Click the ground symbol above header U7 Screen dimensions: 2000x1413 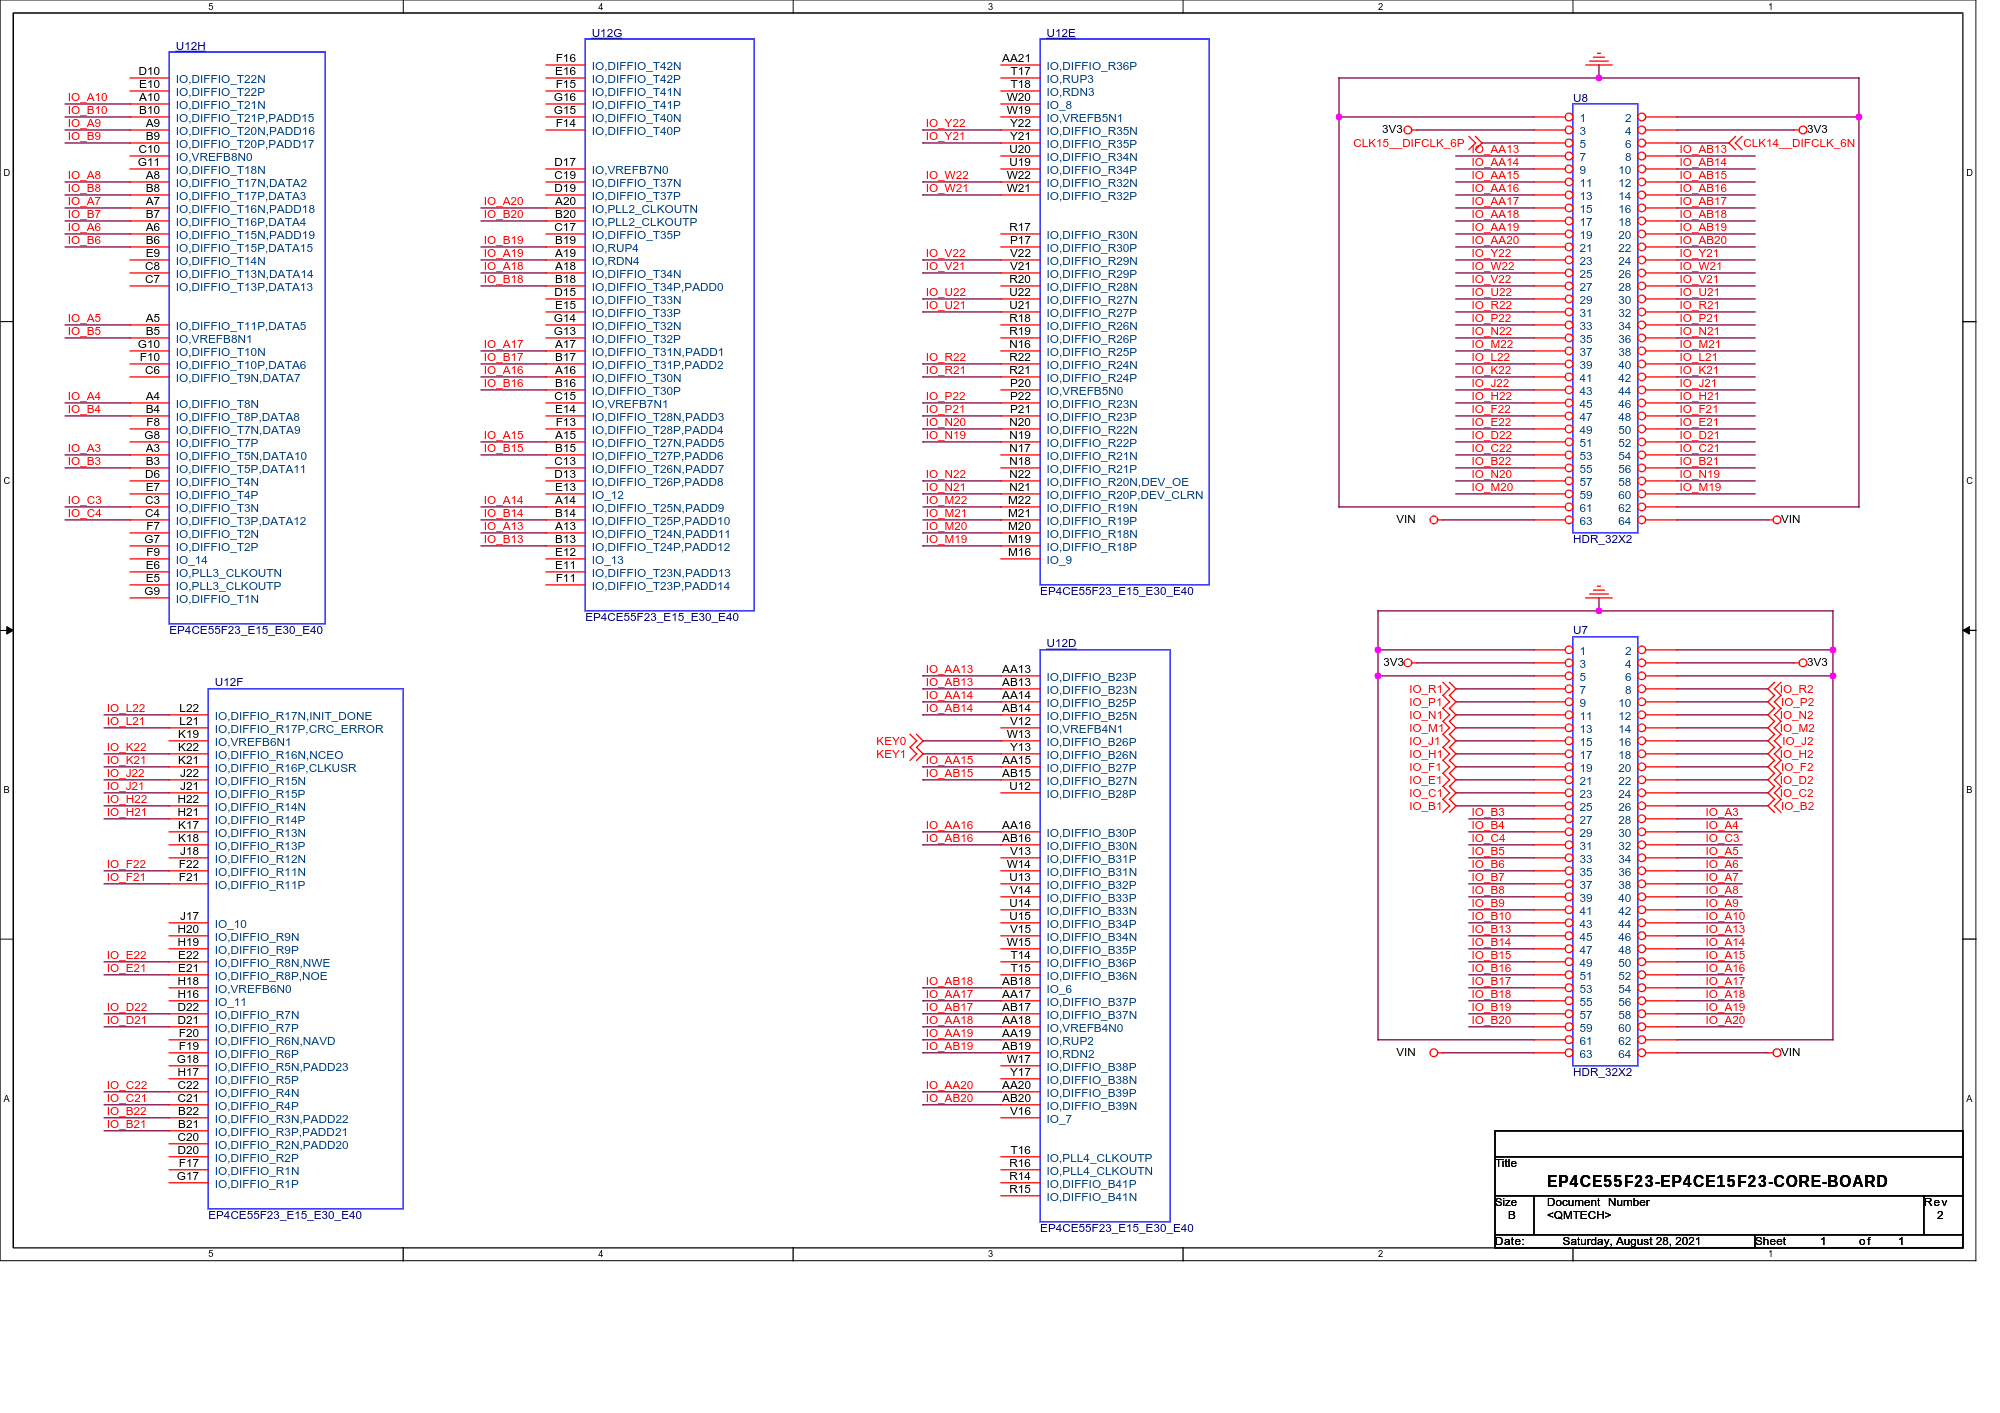coord(1598,593)
